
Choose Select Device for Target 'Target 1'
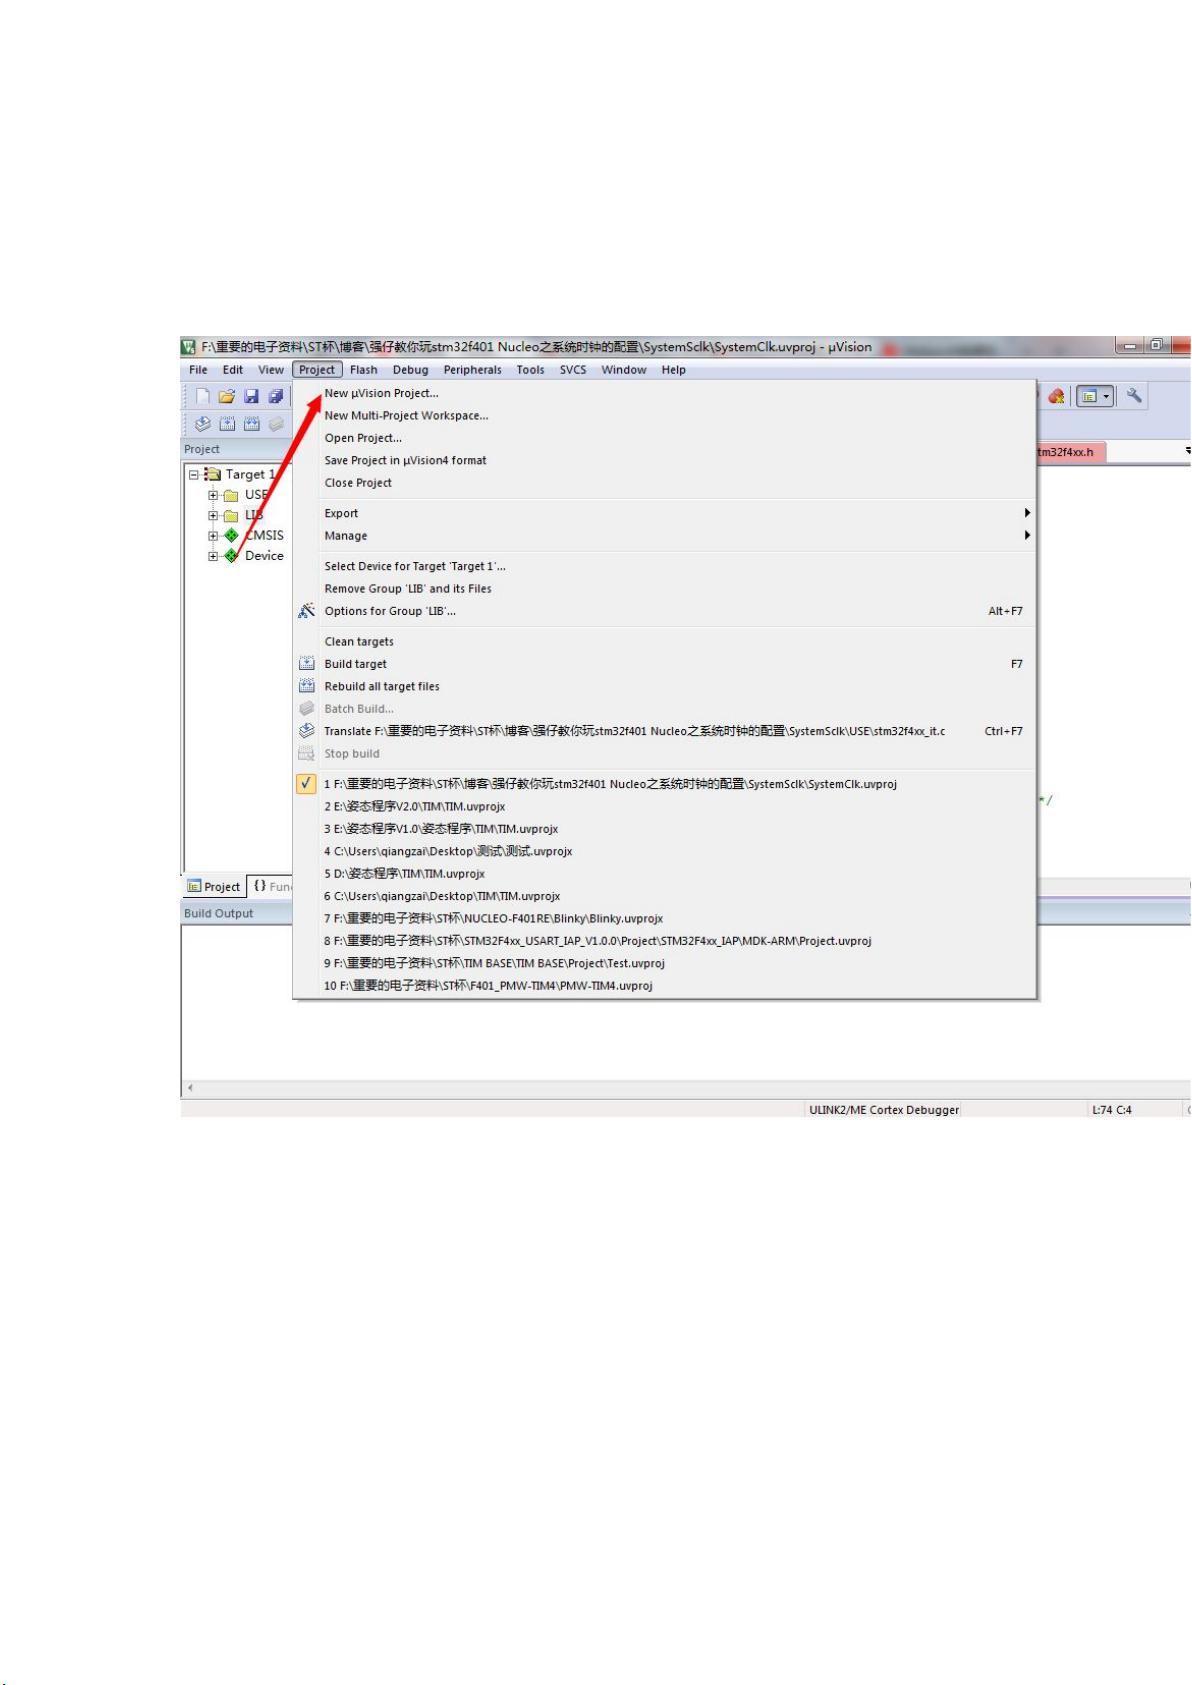pos(665,566)
